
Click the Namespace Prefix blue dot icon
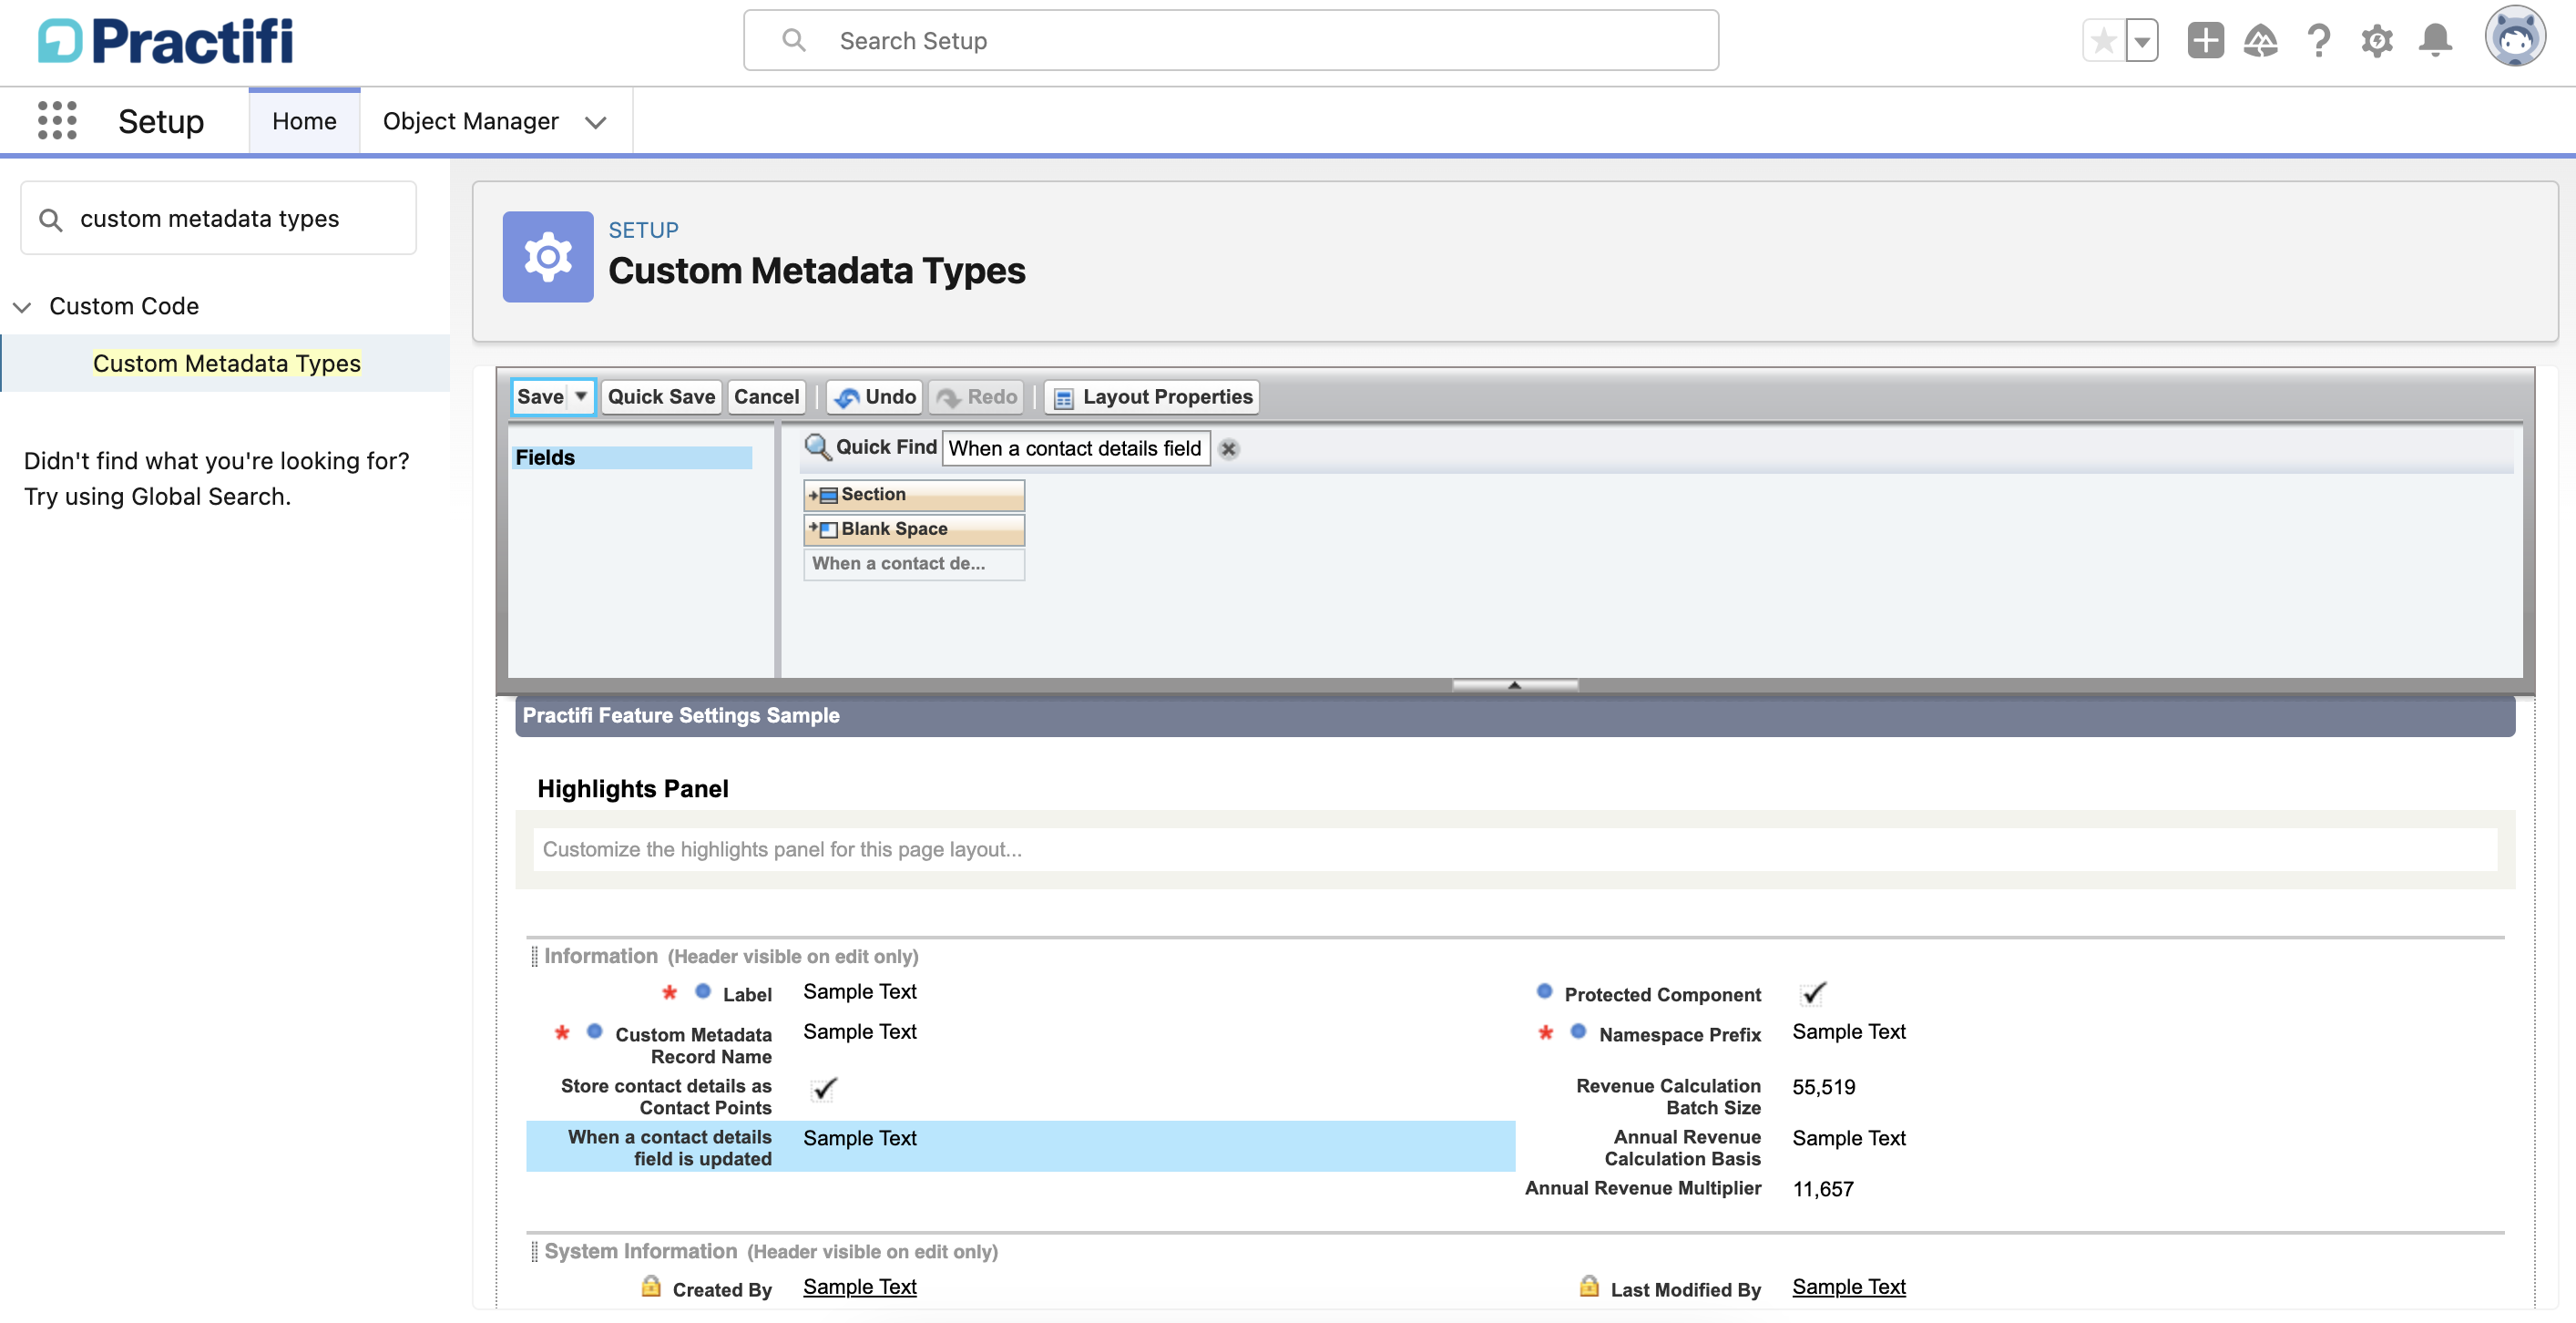click(x=1579, y=1032)
